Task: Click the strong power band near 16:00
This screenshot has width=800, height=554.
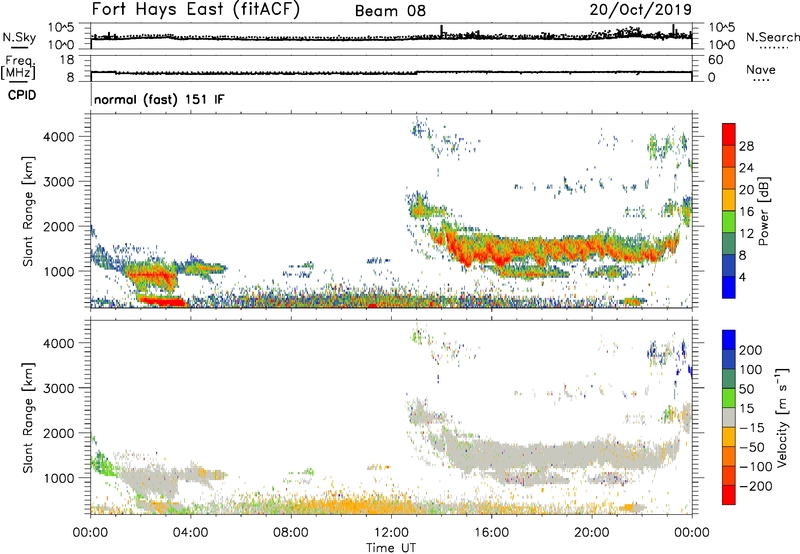Action: [492, 253]
